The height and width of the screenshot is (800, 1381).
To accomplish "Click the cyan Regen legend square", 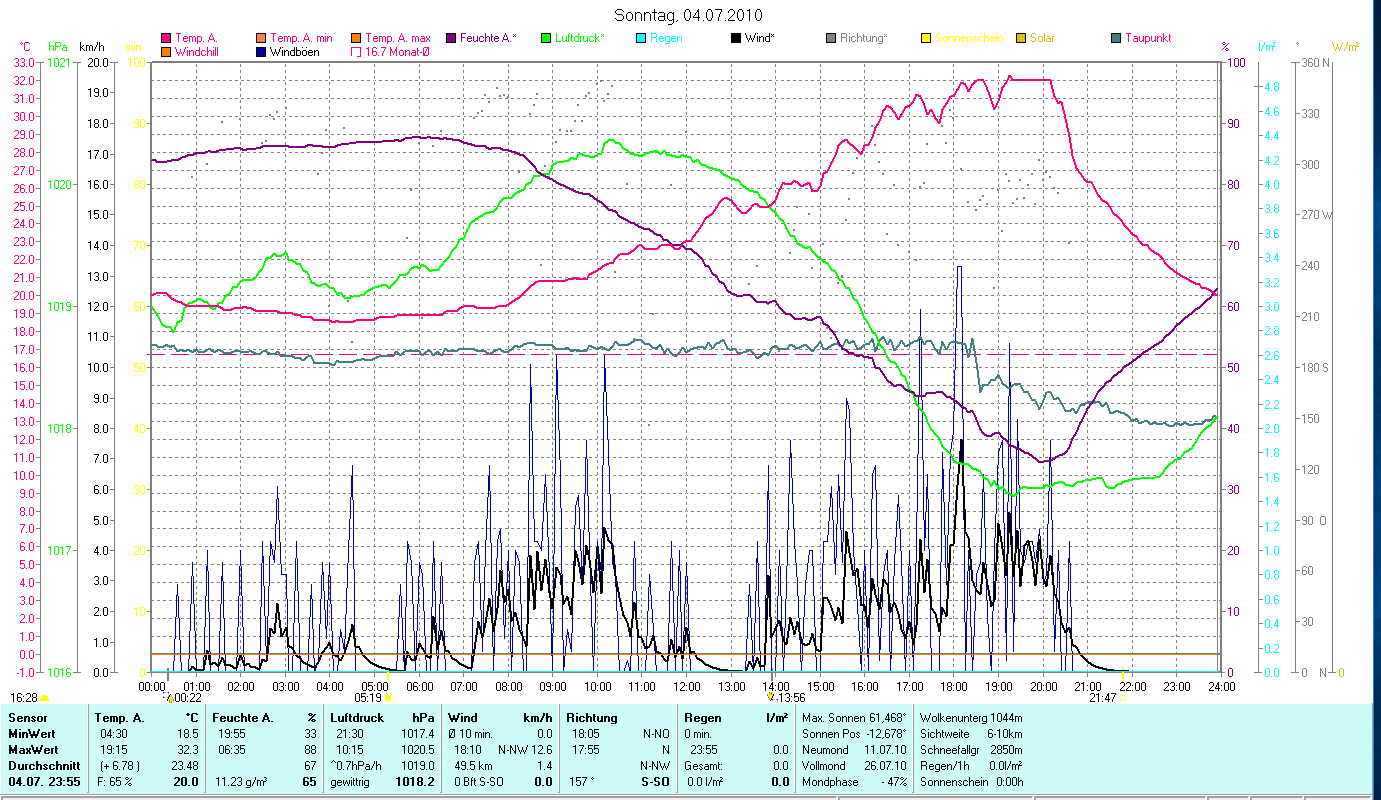I will click(641, 38).
